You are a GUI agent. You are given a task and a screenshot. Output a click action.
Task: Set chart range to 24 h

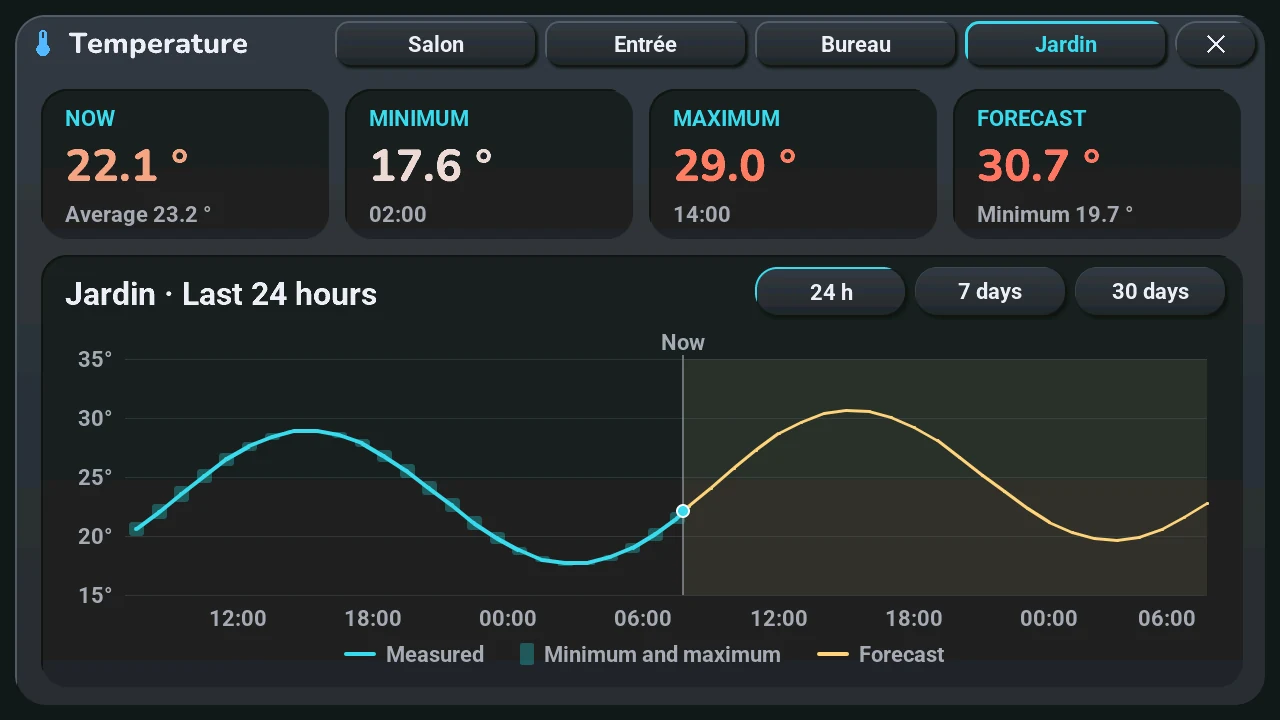(831, 292)
